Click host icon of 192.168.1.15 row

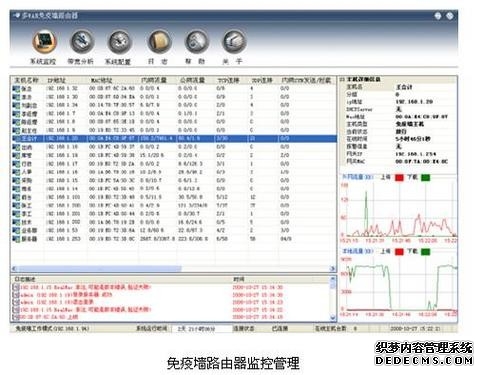click(x=16, y=181)
